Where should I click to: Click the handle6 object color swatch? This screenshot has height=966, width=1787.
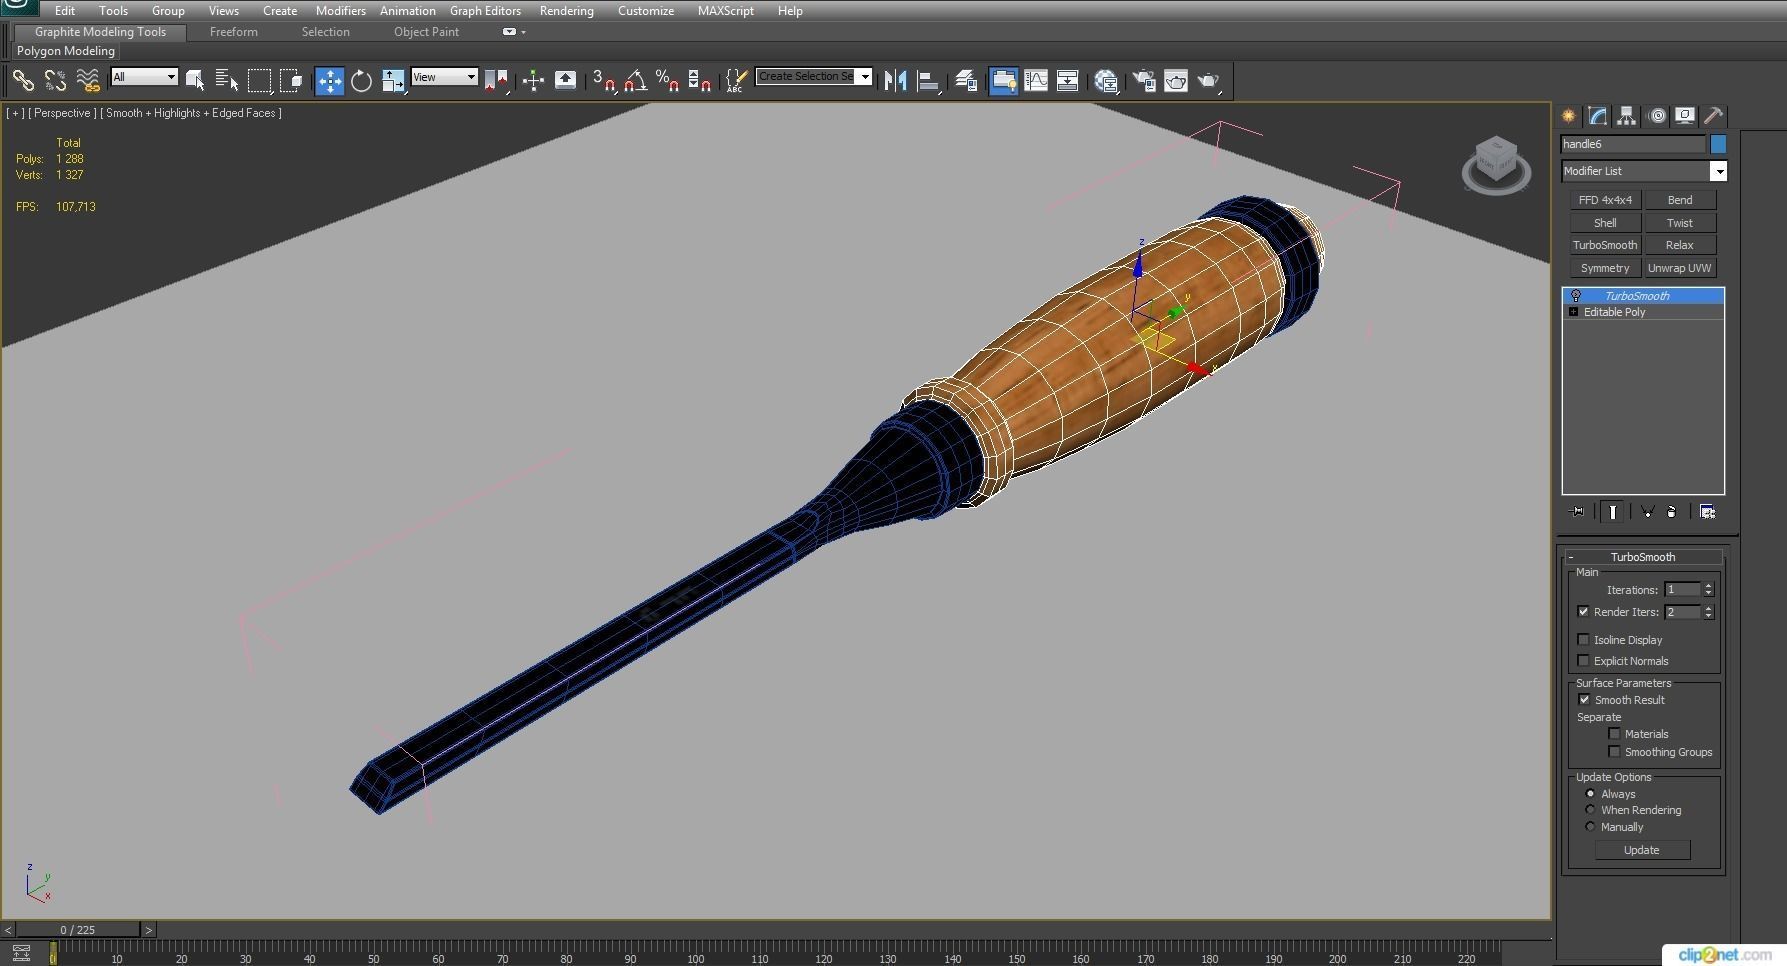coord(1718,144)
